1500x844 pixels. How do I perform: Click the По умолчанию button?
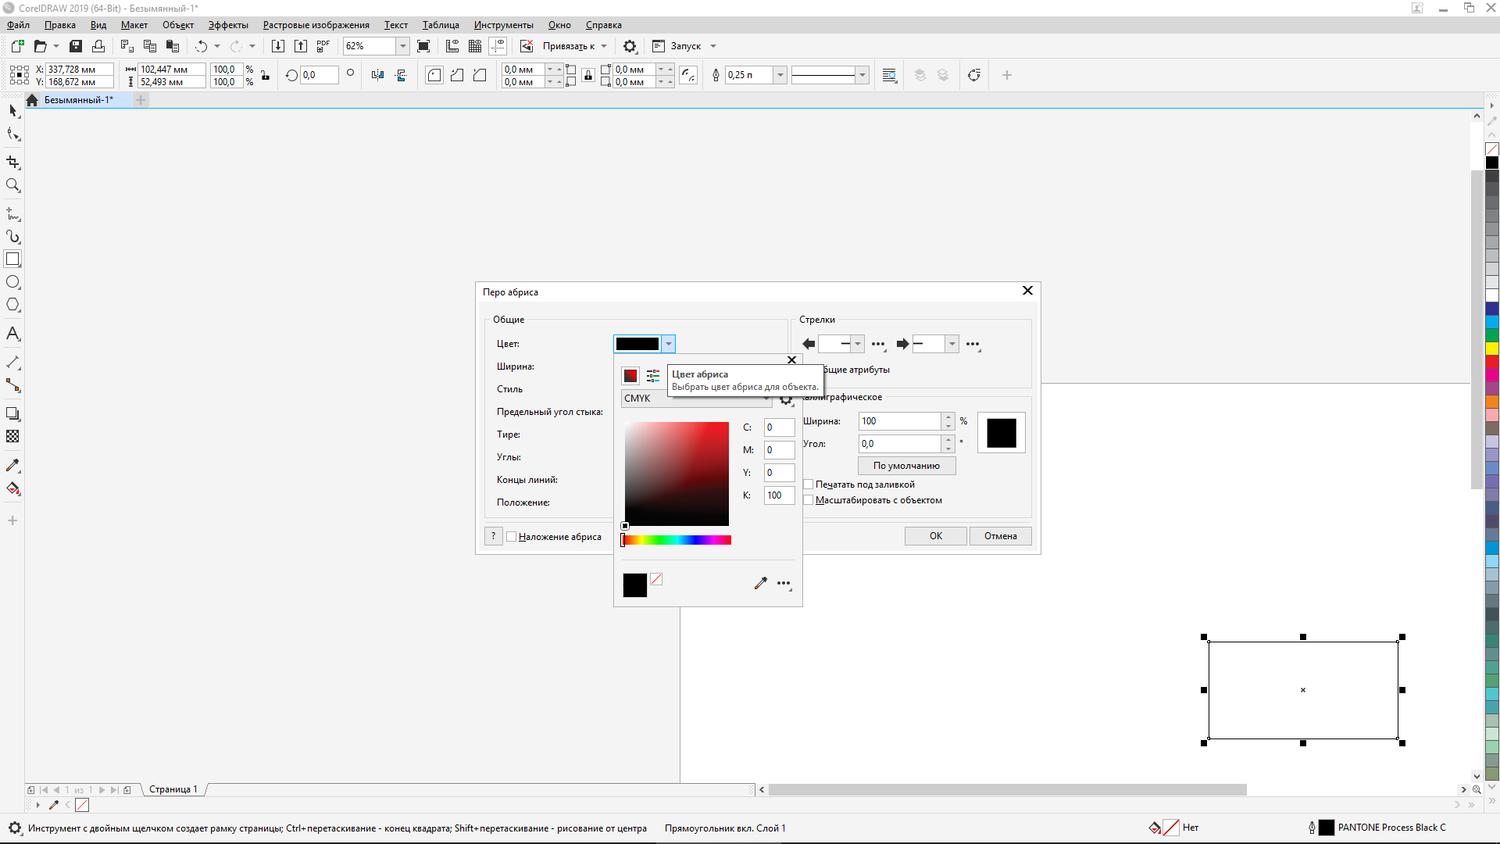coord(906,466)
